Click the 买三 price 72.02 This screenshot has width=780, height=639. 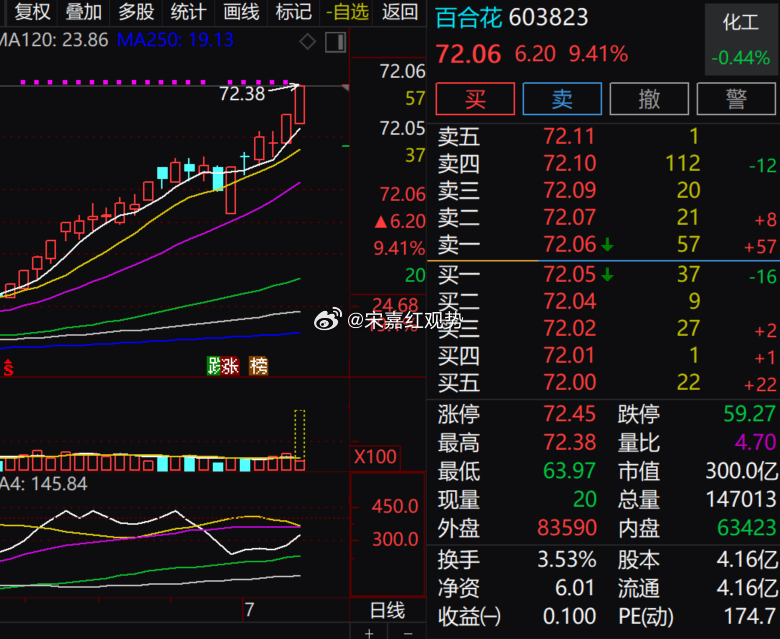pyautogui.click(x=570, y=328)
